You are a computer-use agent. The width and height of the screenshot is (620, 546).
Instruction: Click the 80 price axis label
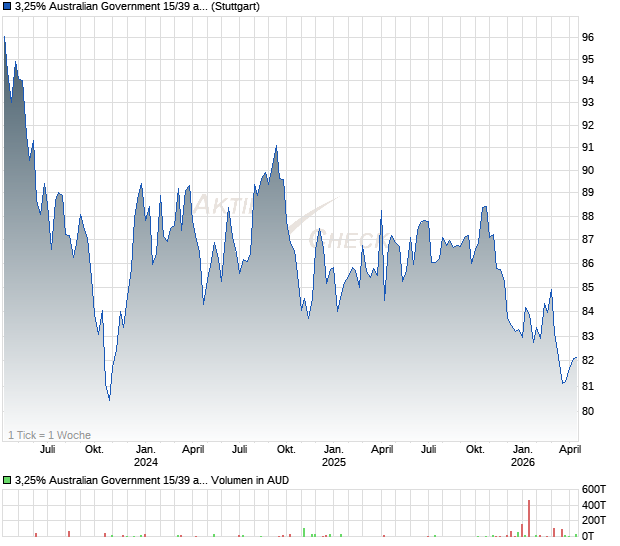(589, 411)
